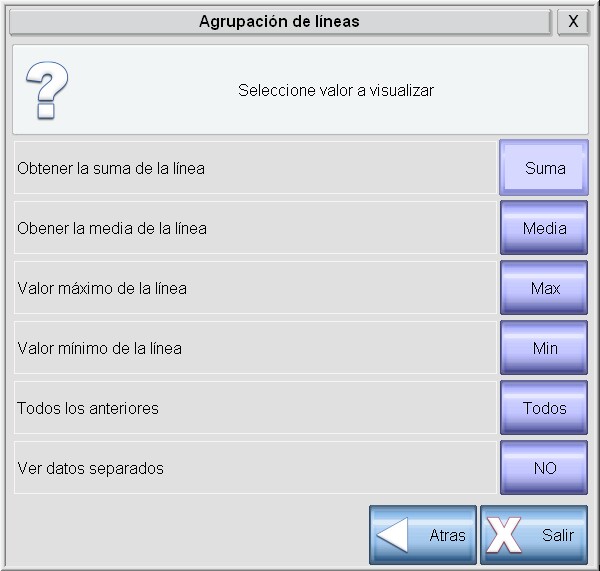Exit using the Salir button label

click(558, 535)
